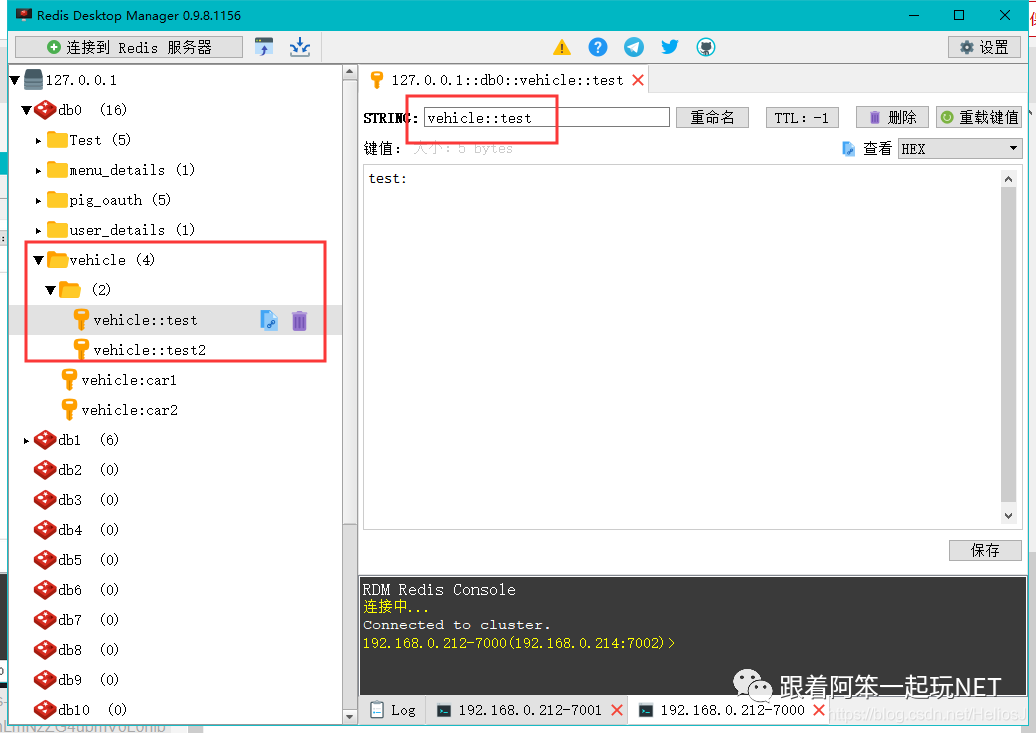This screenshot has width=1036, height=733.
Task: Open the yellow warning triangle icon
Action: click(x=562, y=47)
